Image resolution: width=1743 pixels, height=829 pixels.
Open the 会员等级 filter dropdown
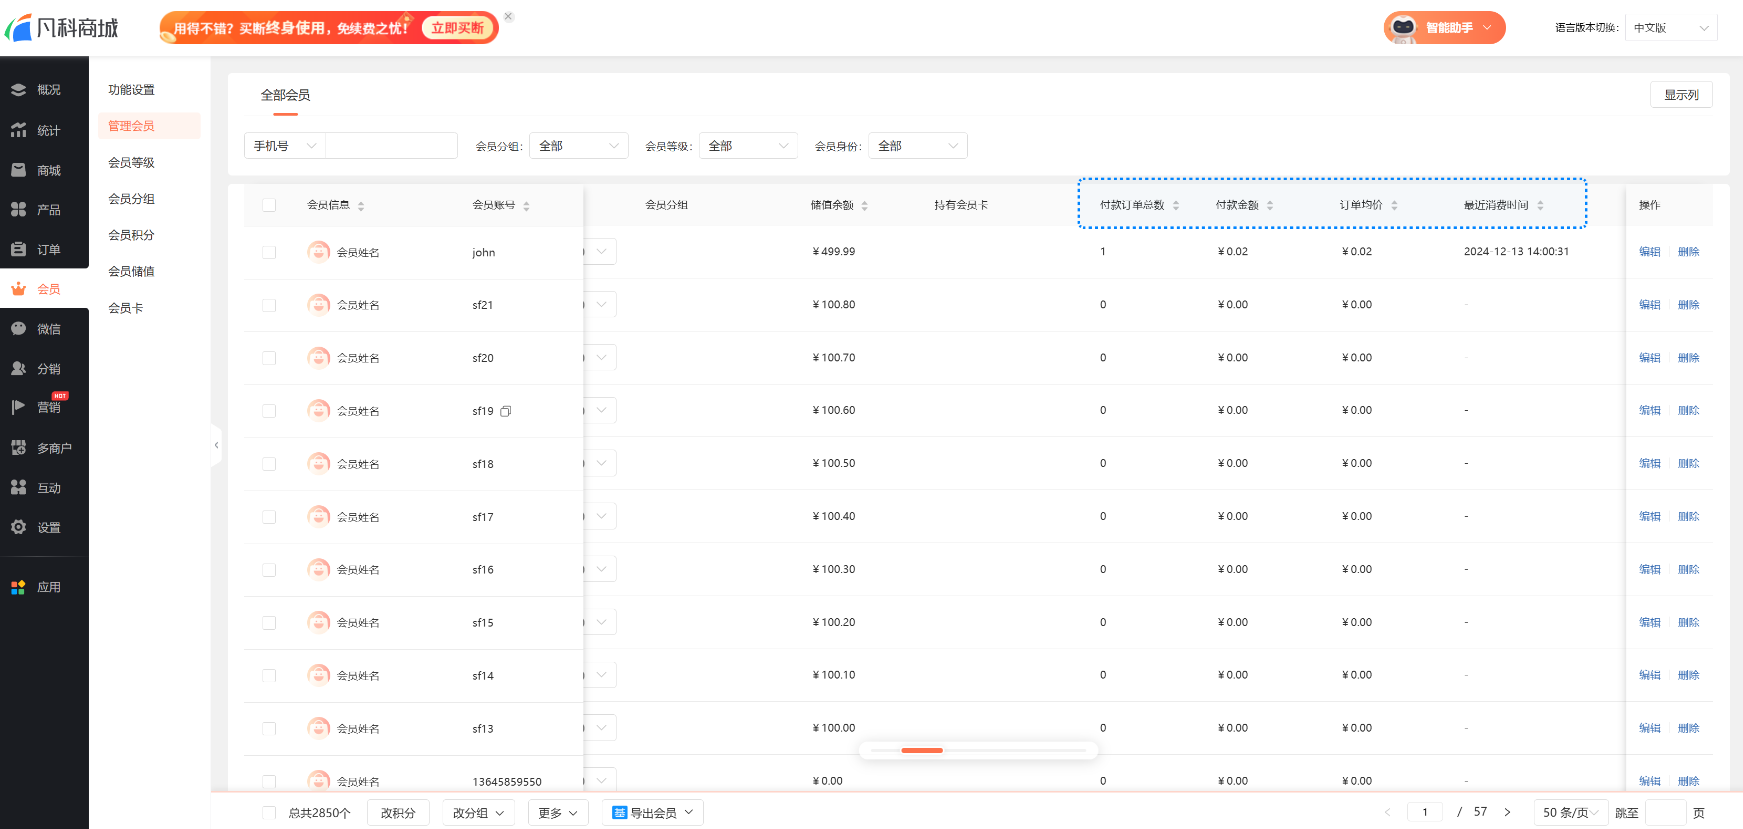pyautogui.click(x=748, y=146)
